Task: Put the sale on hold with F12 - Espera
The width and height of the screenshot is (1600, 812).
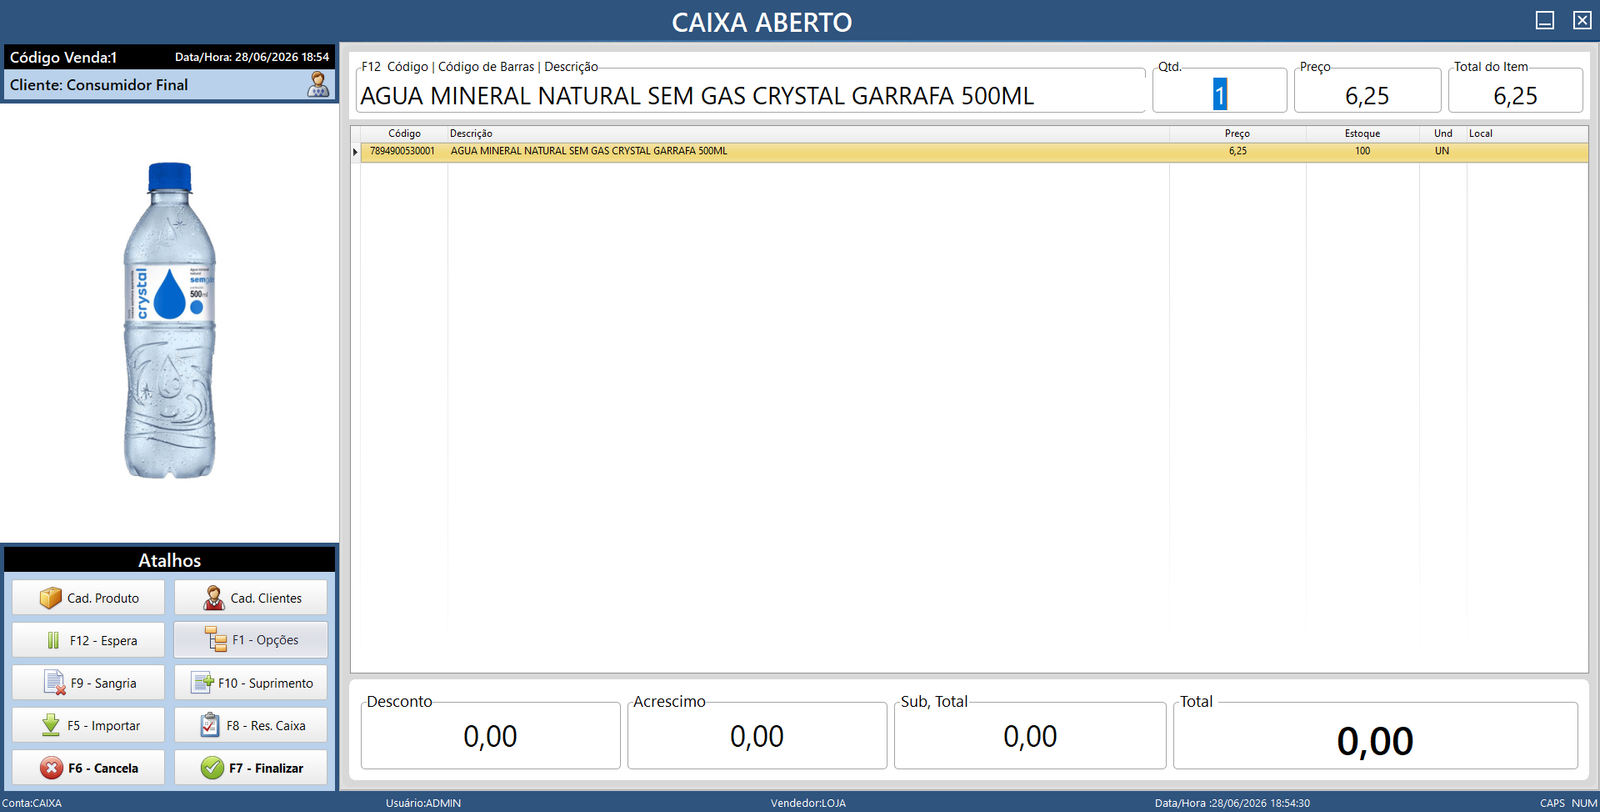Action: pos(88,641)
